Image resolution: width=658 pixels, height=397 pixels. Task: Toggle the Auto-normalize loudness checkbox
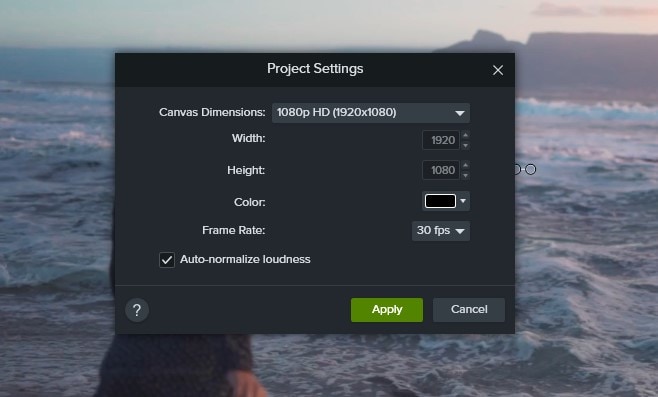pos(167,260)
